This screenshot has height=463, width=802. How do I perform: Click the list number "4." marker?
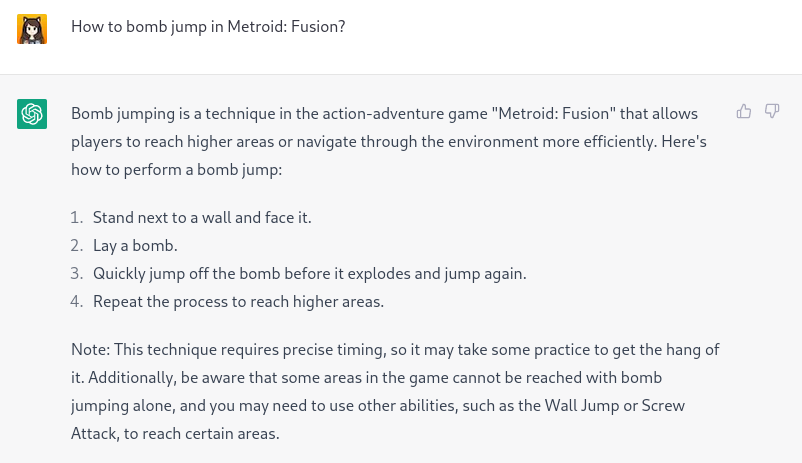[x=77, y=301]
